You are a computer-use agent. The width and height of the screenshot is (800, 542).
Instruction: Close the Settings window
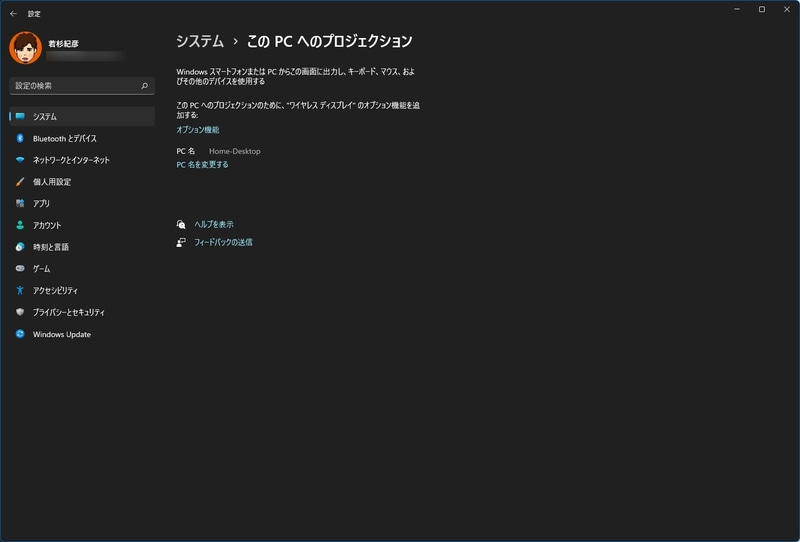pyautogui.click(x=787, y=9)
